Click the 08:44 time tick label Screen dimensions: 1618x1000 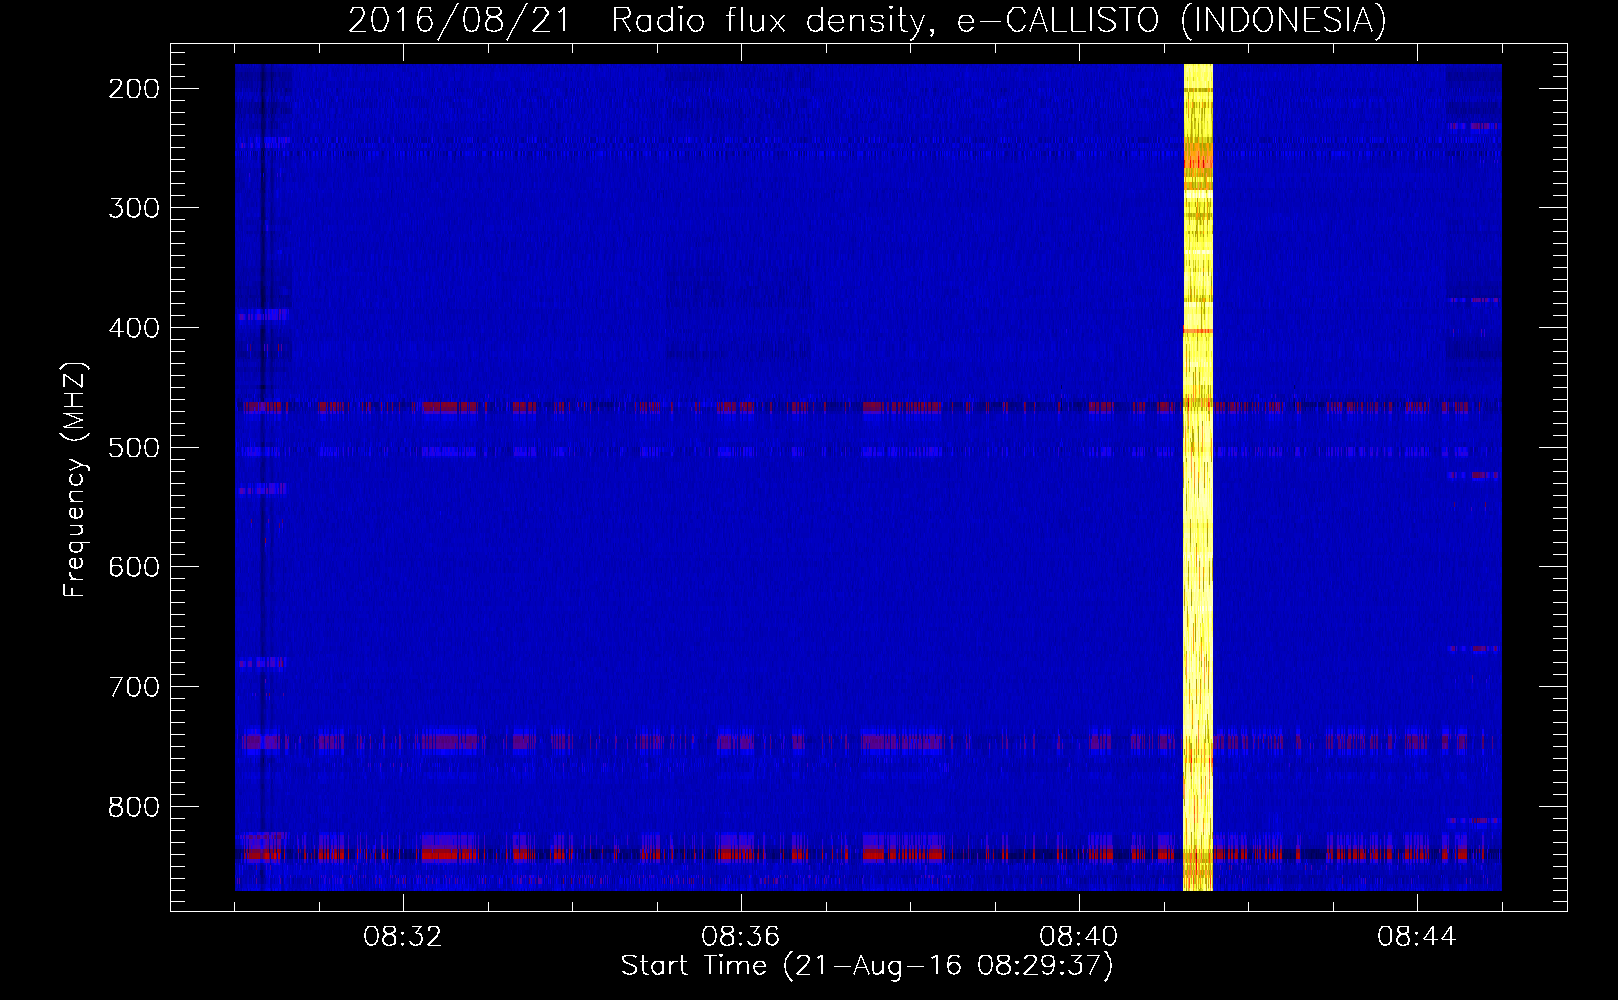point(1417,937)
